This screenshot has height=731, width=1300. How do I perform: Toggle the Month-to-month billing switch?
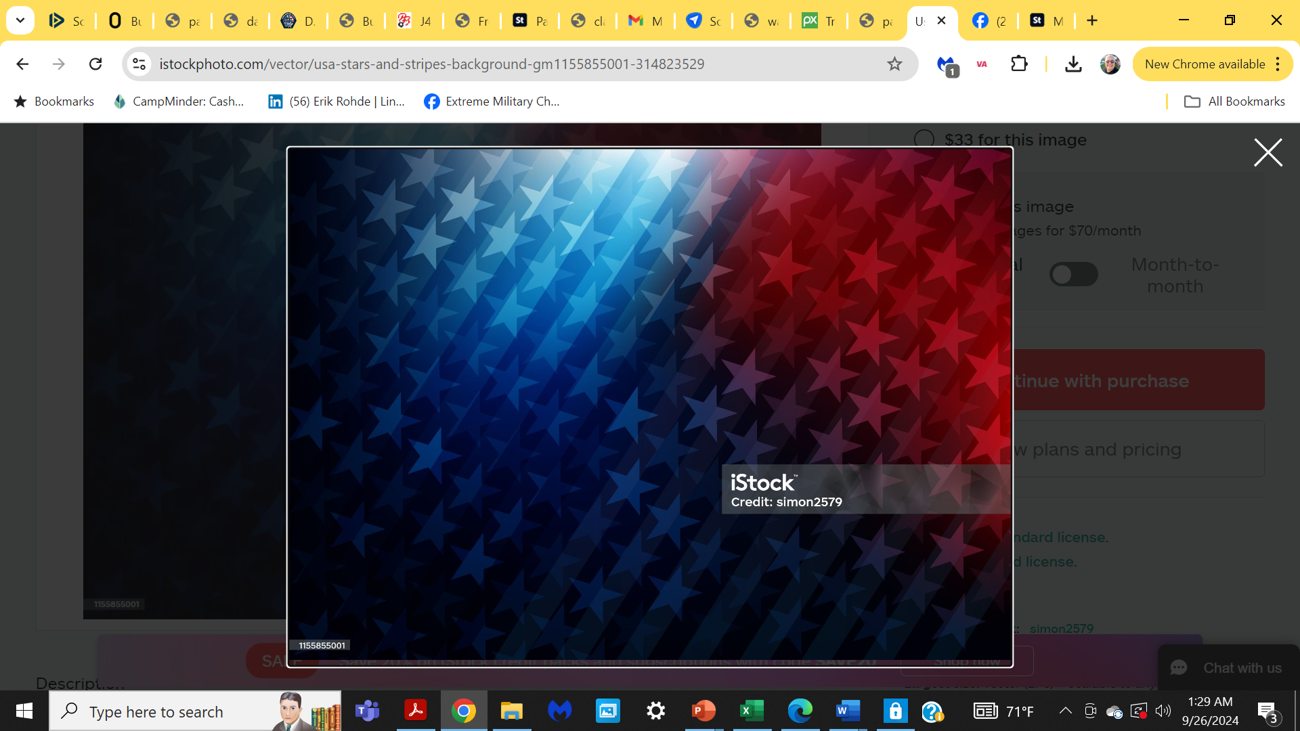(x=1073, y=274)
